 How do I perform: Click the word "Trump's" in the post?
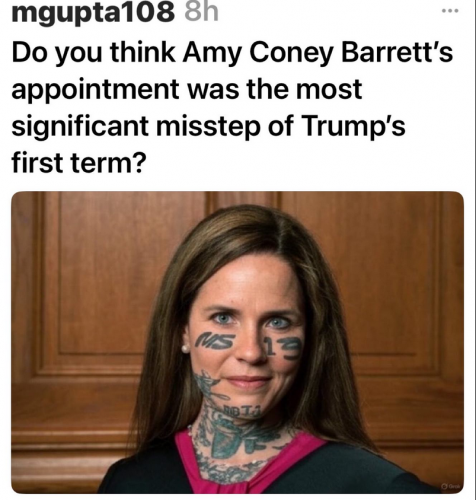(353, 126)
